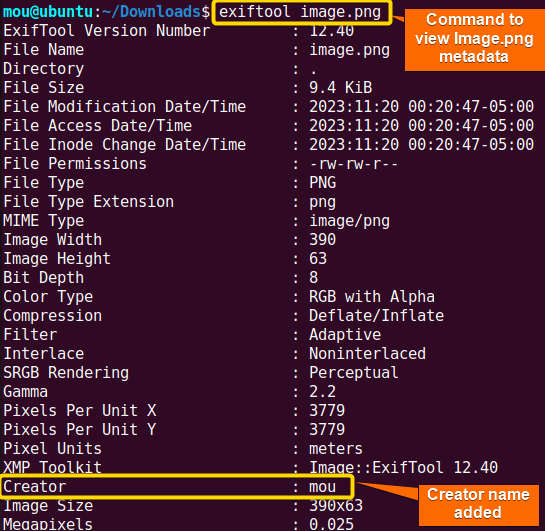The width and height of the screenshot is (545, 531).
Task: Click the Image Size value '390x63'
Action: point(336,506)
